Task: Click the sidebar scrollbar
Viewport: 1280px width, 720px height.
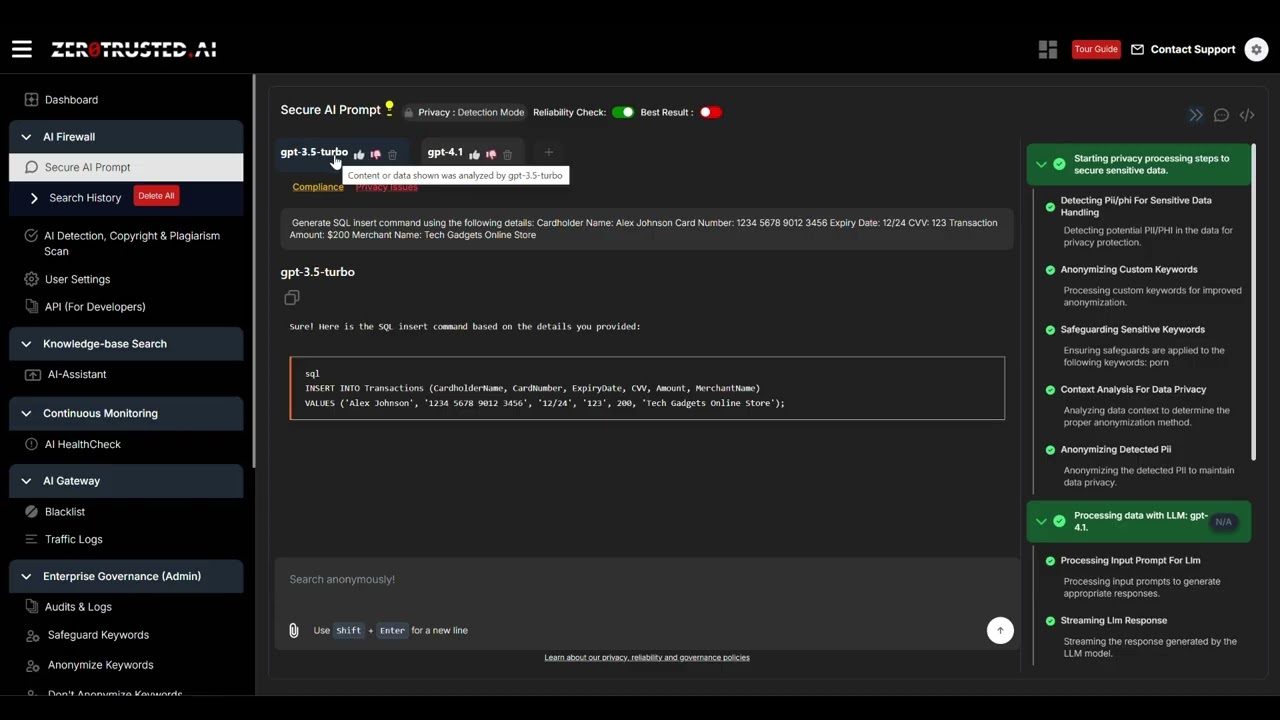Action: [253, 270]
